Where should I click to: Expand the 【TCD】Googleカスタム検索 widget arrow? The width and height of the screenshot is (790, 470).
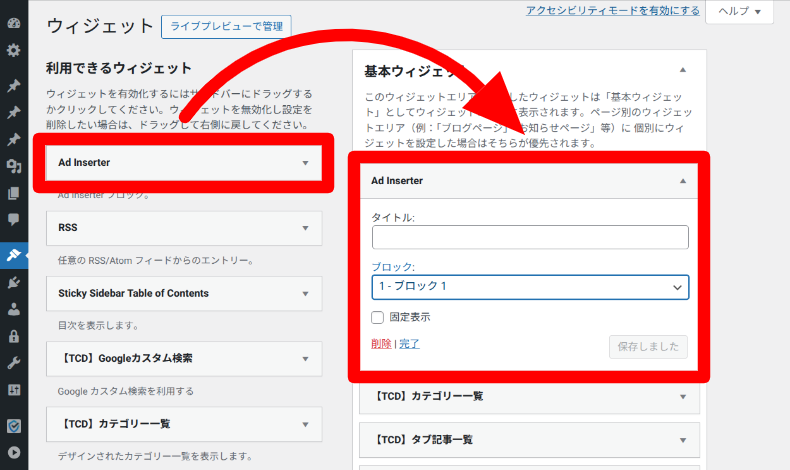coord(305,359)
